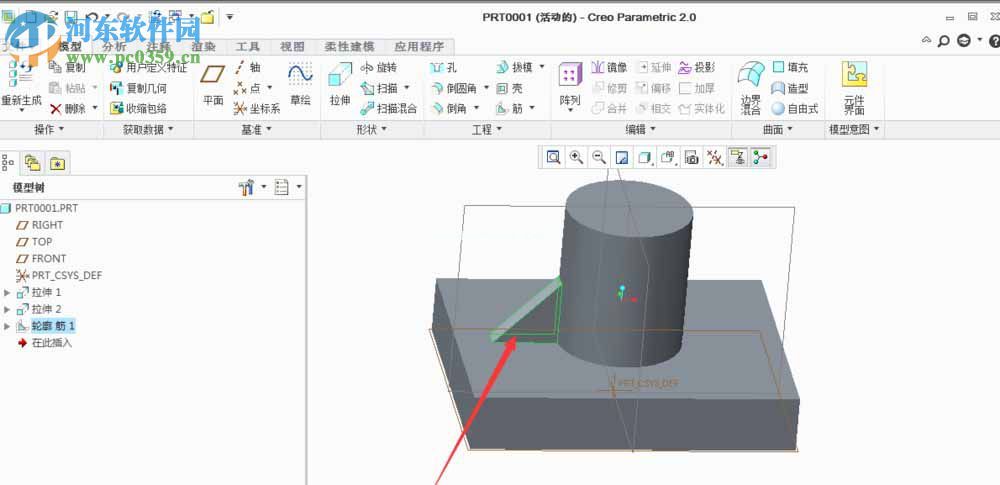Viewport: 1000px width, 485px height.
Task: Expand the 拉伸 1 tree node
Action: coord(8,292)
